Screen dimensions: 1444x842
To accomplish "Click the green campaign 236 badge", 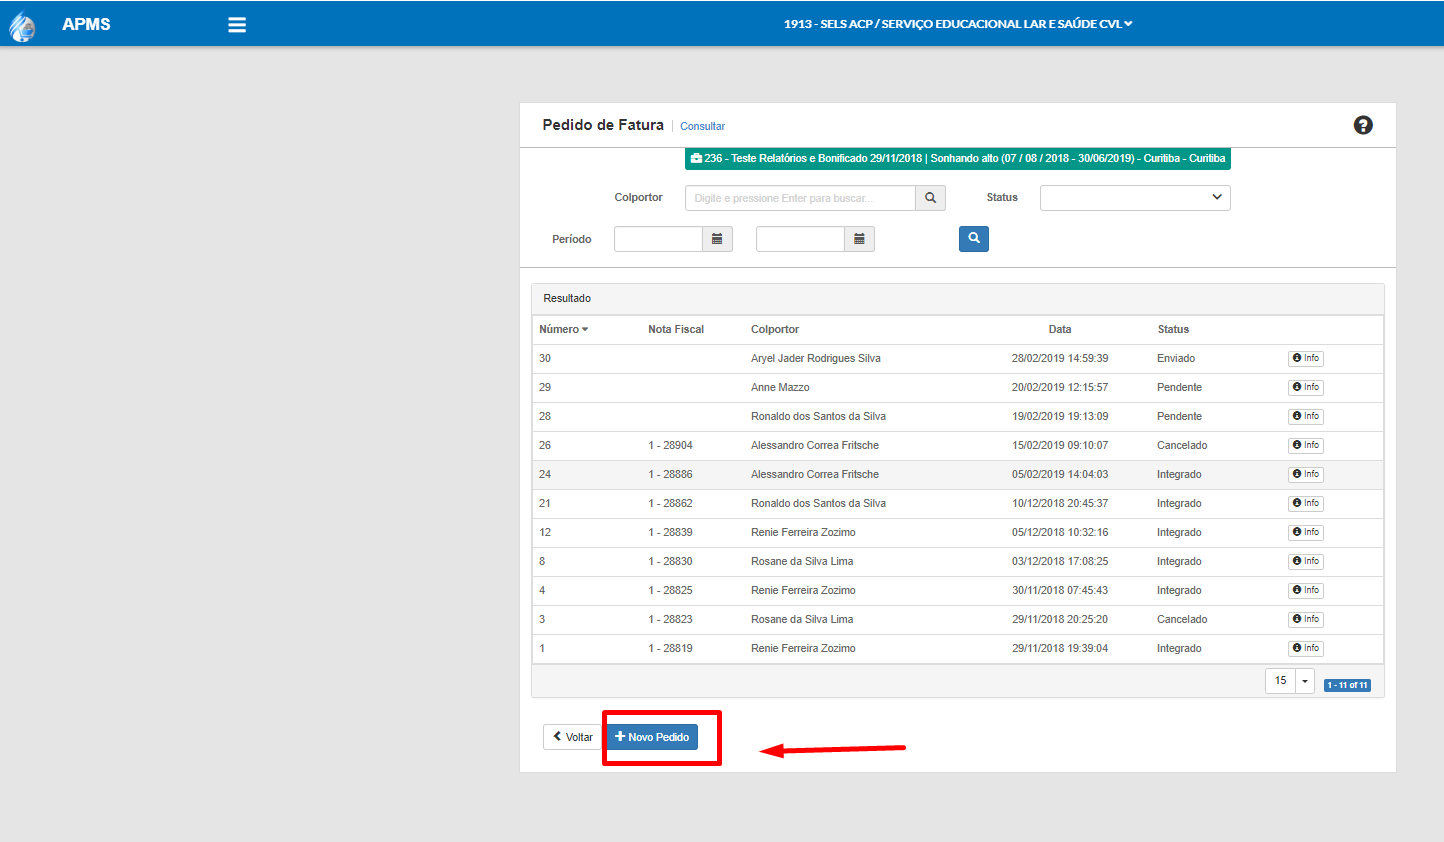I will point(958,158).
